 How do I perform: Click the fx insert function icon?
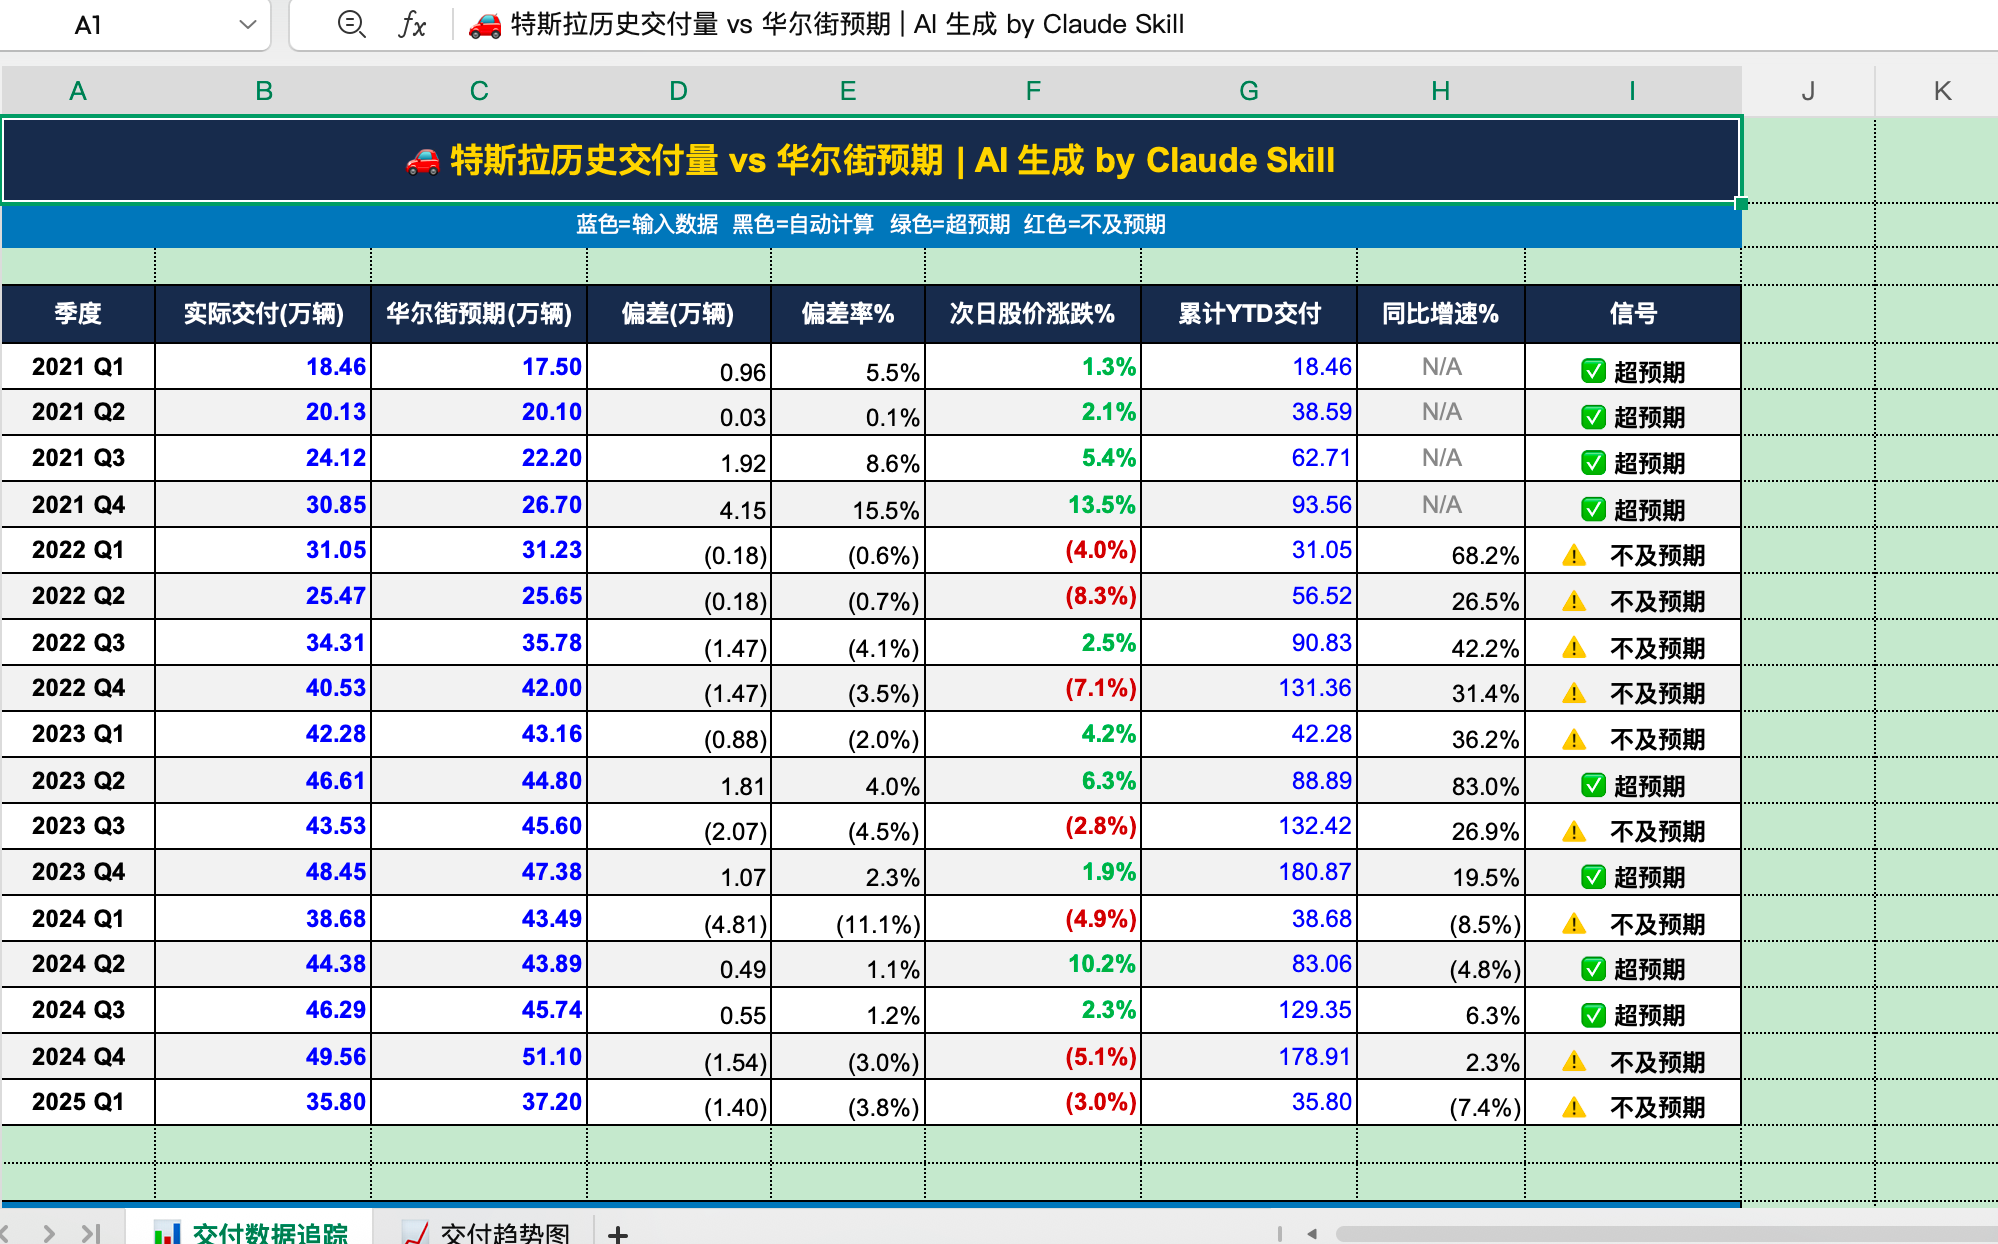tap(411, 24)
